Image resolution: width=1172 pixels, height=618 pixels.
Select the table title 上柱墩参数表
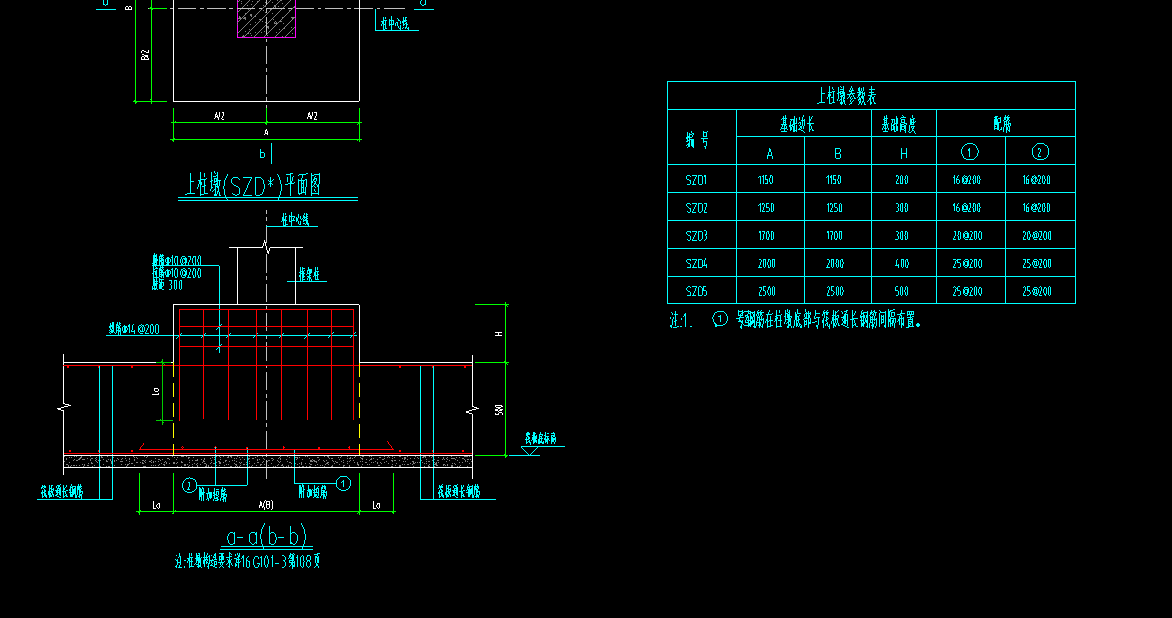pos(847,96)
